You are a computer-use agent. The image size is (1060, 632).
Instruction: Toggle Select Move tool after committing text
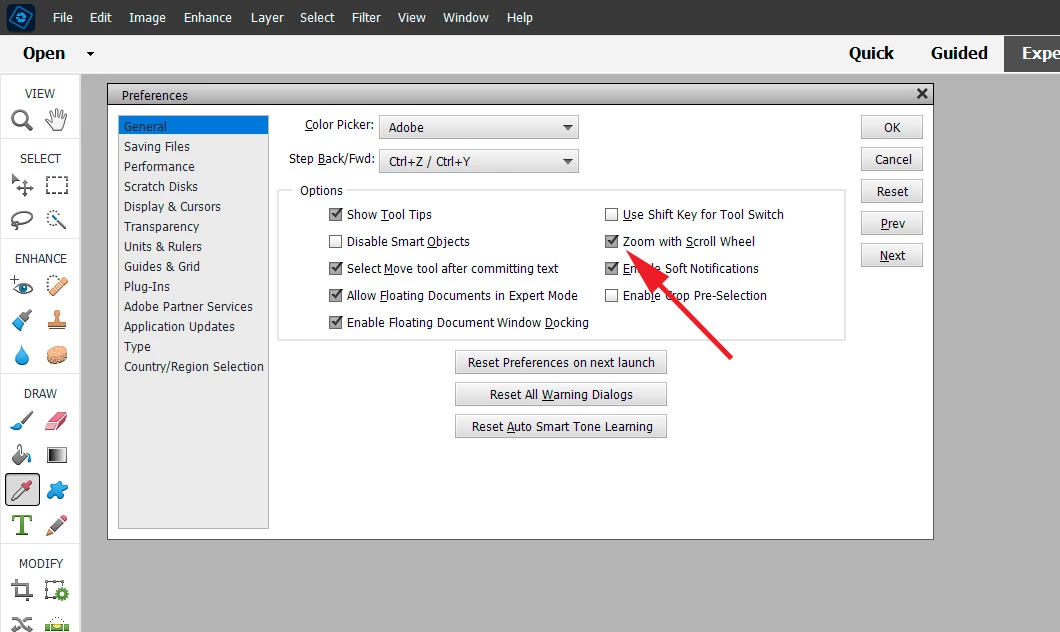point(335,268)
